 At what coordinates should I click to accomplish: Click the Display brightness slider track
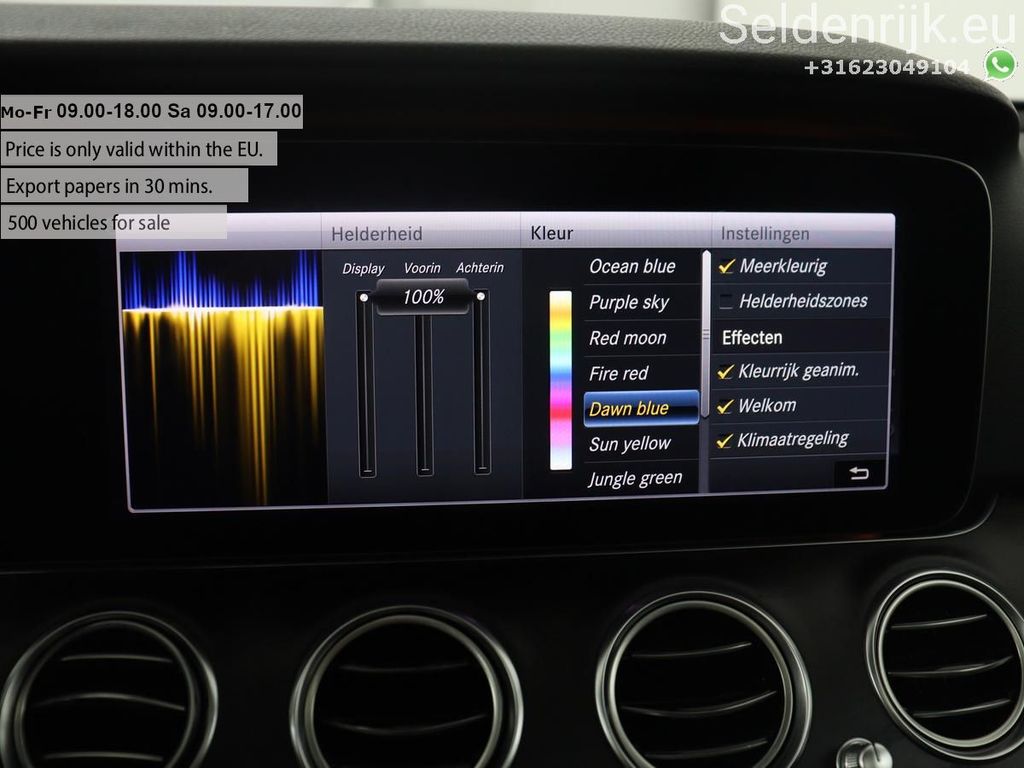(x=367, y=385)
